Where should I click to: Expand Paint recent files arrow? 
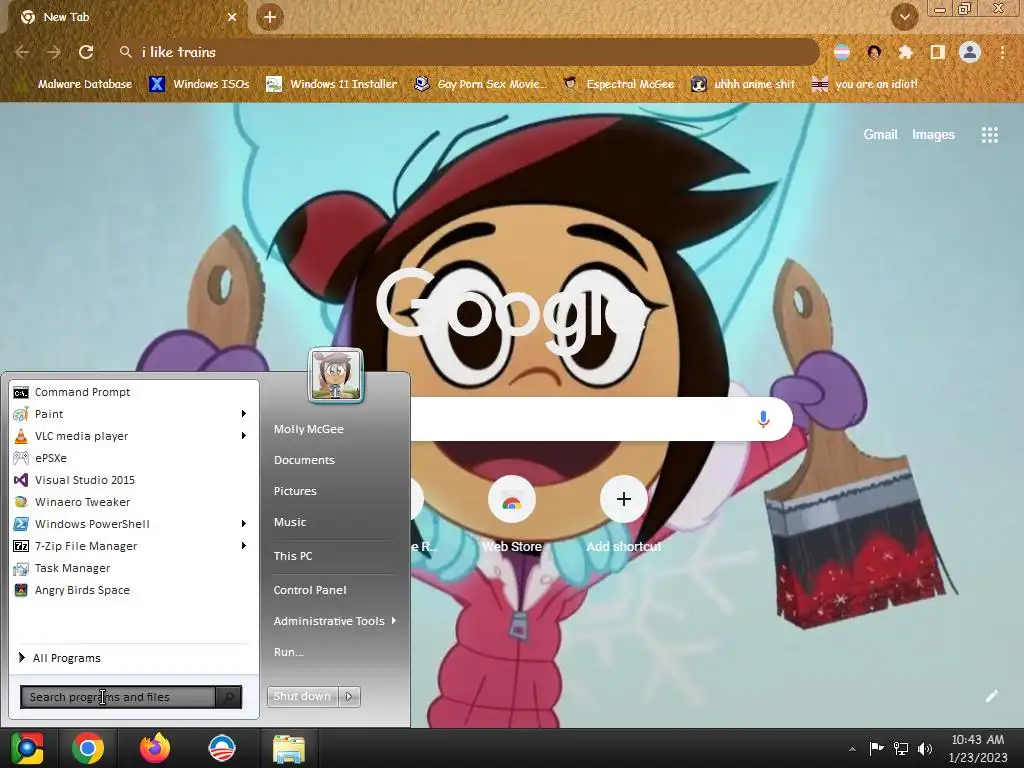[x=244, y=414]
